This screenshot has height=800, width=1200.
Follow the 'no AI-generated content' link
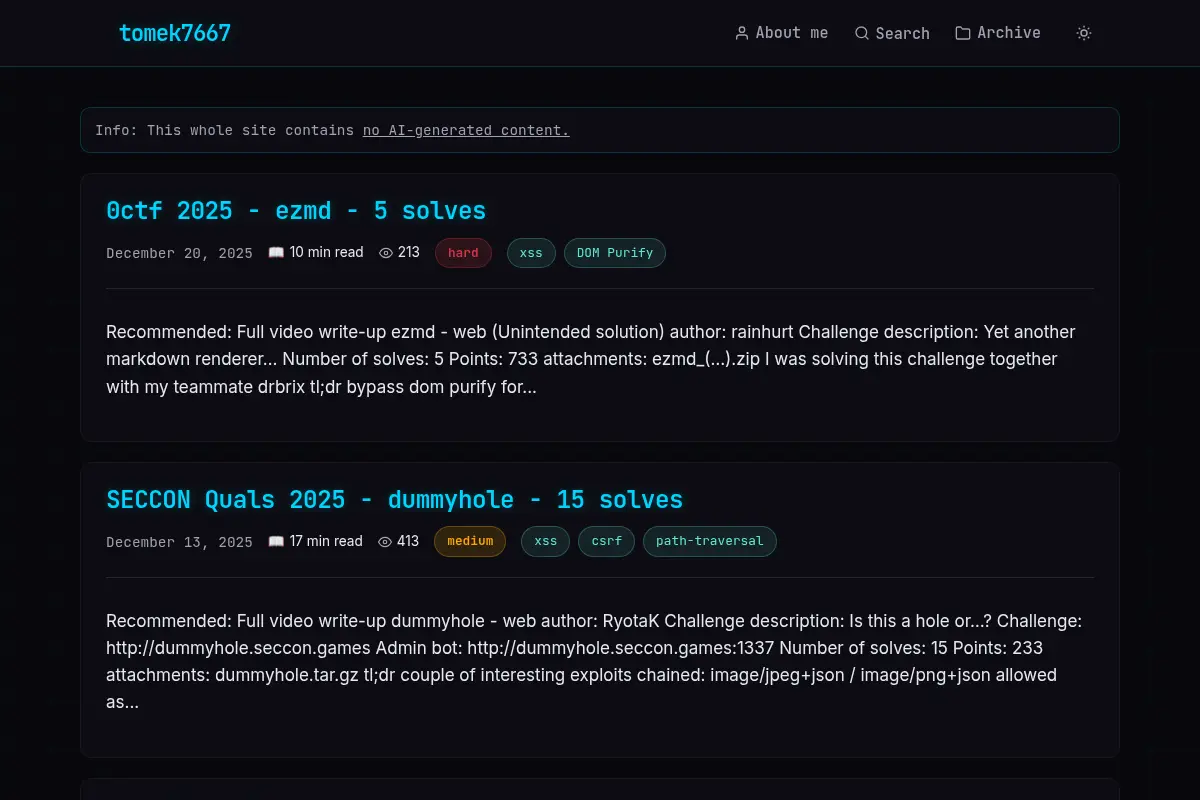(466, 130)
